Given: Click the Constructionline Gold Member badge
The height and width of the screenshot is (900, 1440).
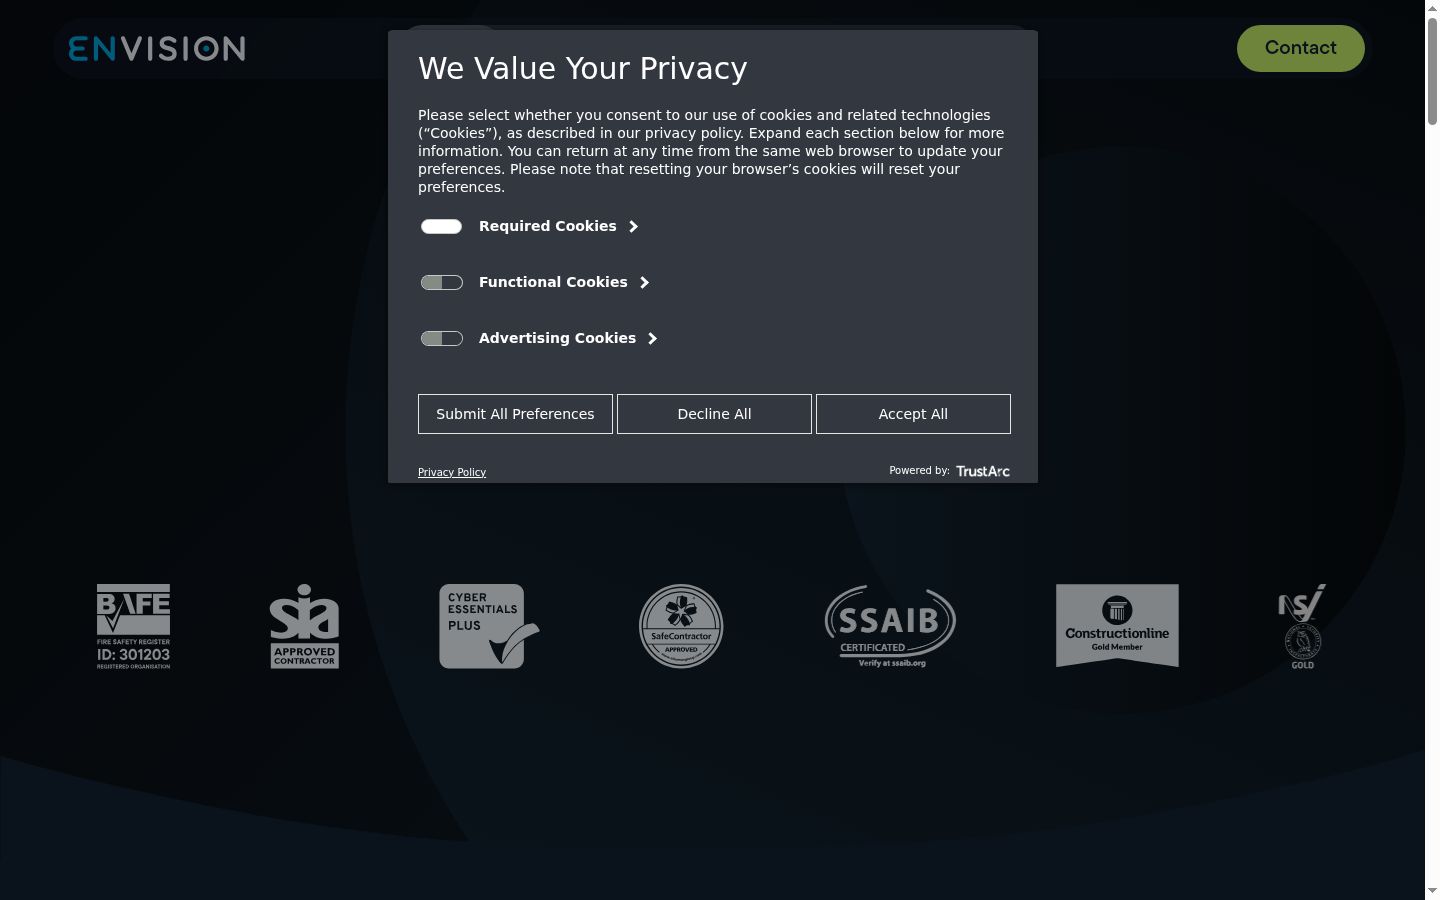Looking at the screenshot, I should (1117, 626).
